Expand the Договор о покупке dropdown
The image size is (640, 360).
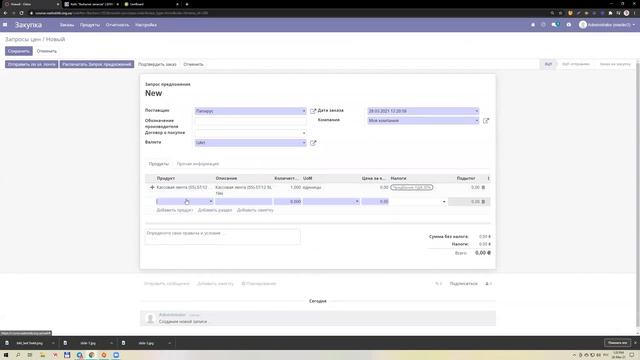pyautogui.click(x=303, y=133)
